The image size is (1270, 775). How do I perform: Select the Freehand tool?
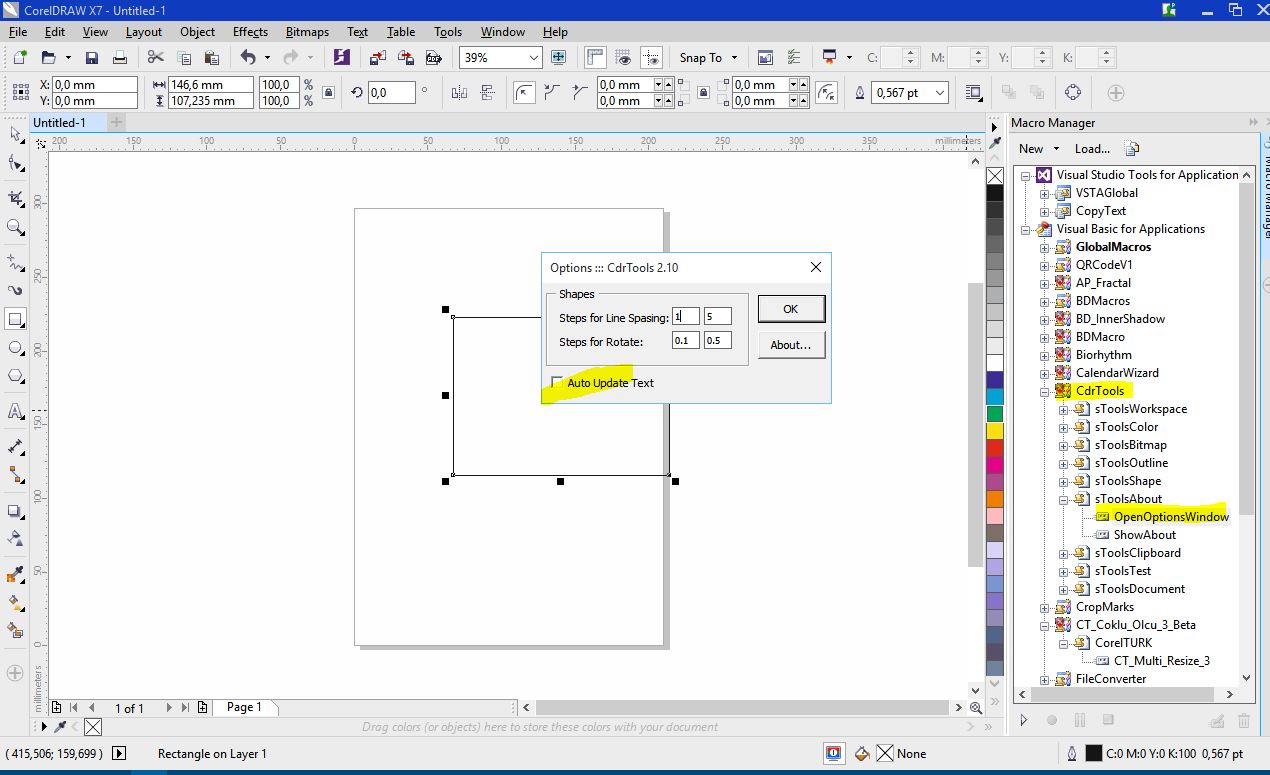15,262
